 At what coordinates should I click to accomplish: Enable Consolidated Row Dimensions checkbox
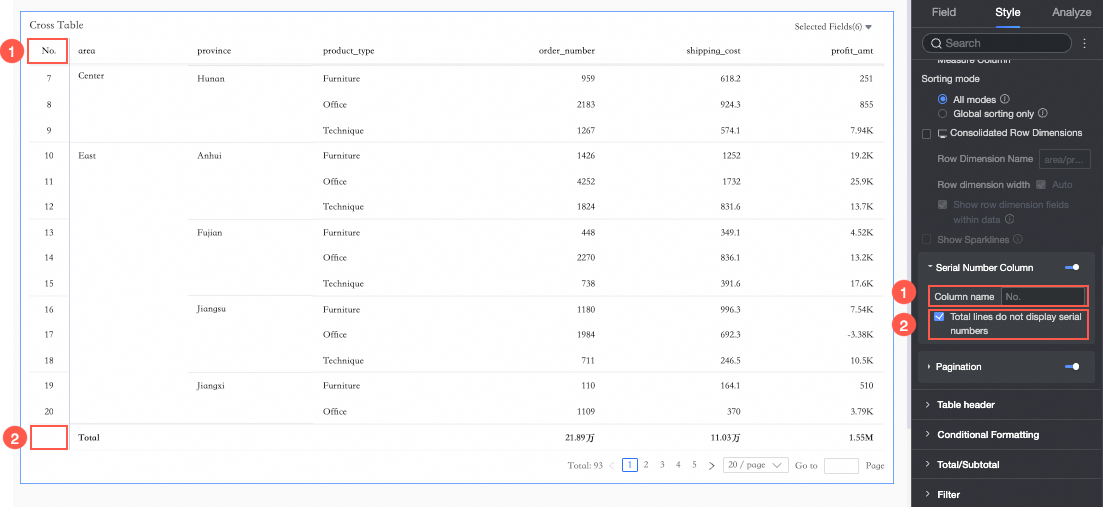pyautogui.click(x=927, y=133)
